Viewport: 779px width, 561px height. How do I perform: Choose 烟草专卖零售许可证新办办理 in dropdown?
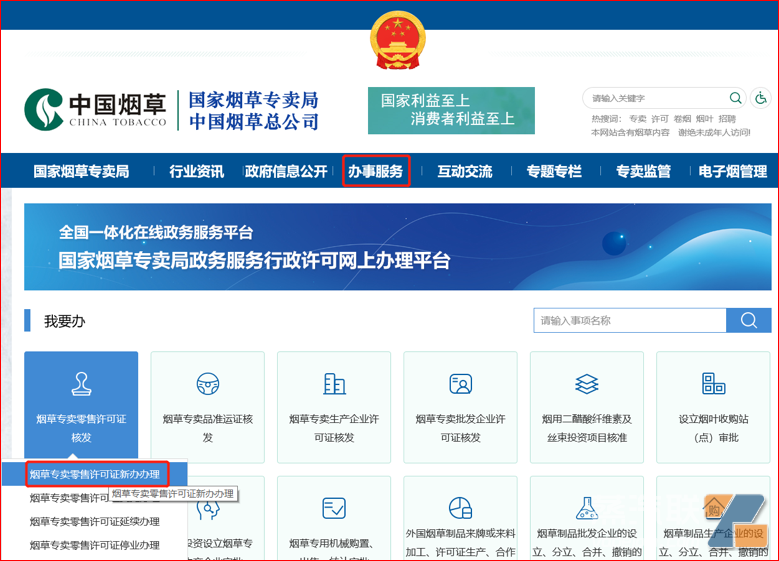(x=94, y=474)
